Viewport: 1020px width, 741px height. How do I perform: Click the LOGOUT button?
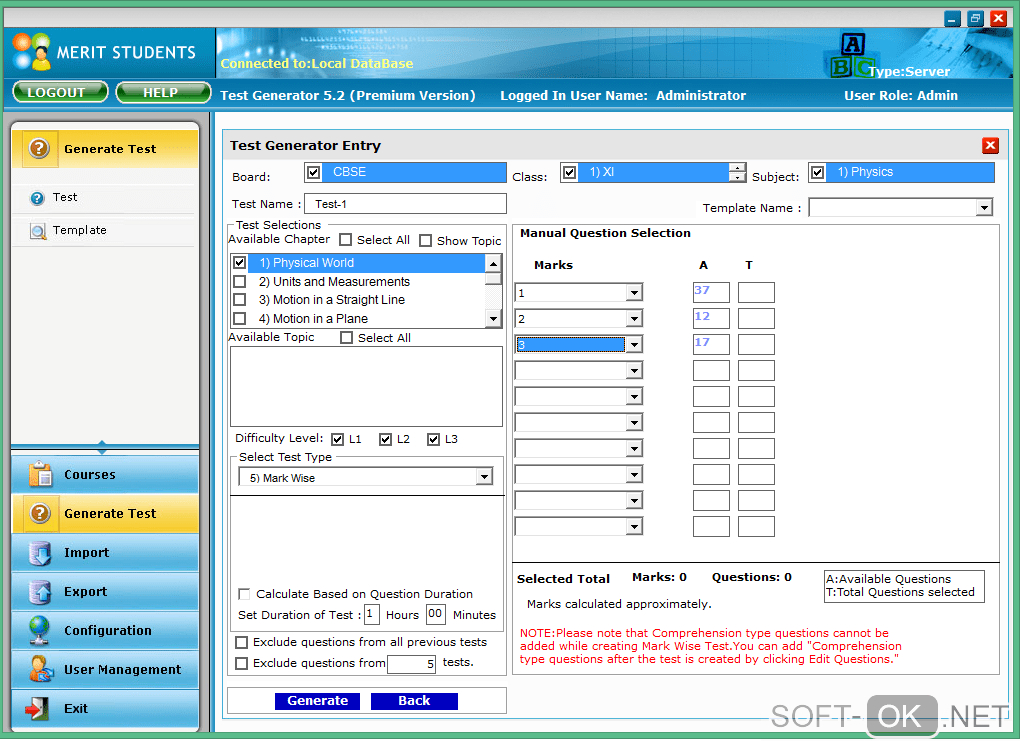click(60, 92)
